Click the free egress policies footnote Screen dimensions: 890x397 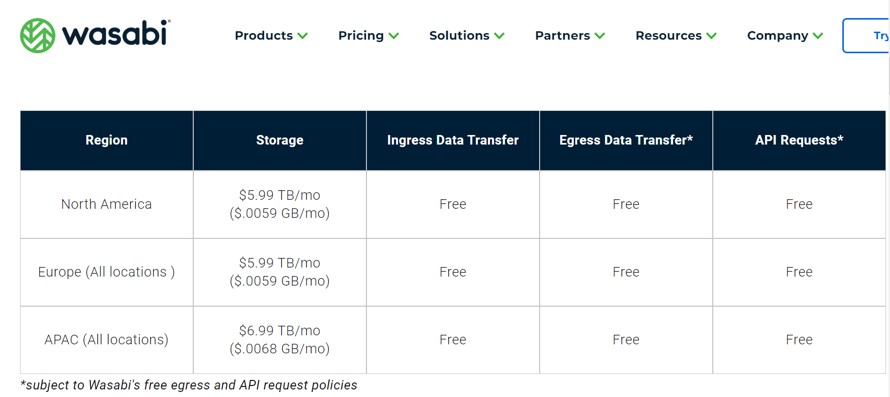pyautogui.click(x=188, y=385)
